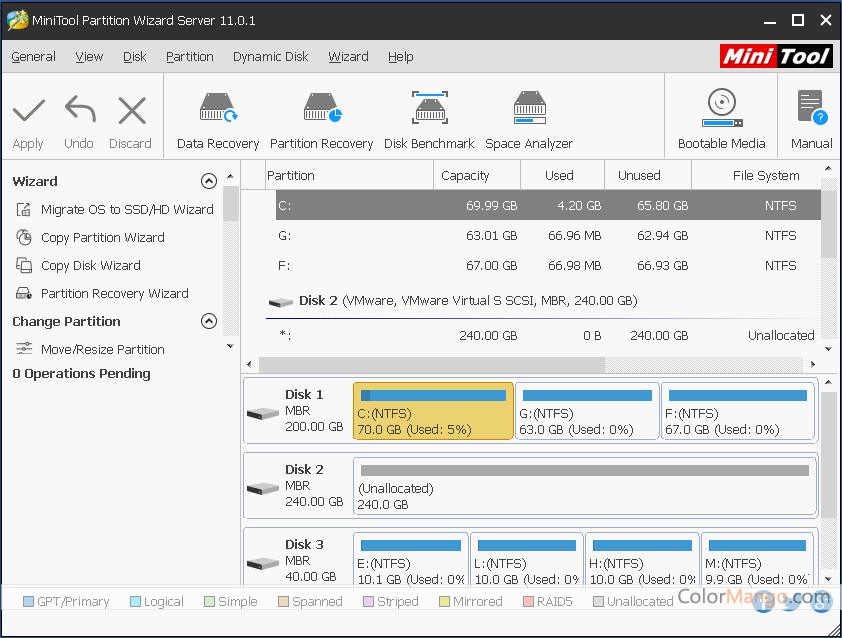Open the Partition menu

(x=190, y=56)
